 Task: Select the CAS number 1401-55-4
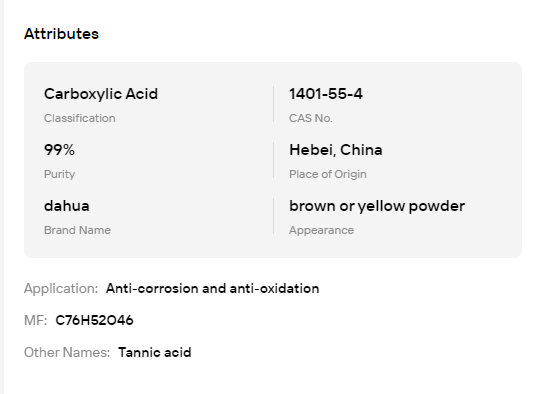point(326,94)
